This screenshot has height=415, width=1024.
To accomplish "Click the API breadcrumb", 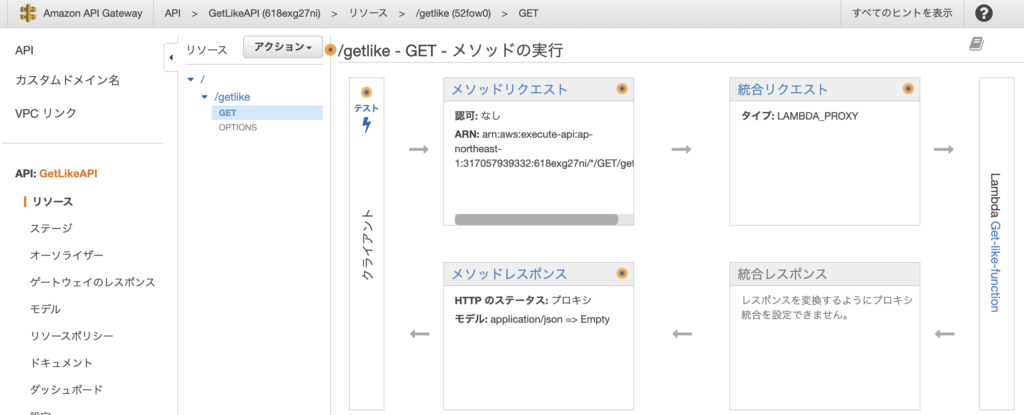I will (x=173, y=13).
